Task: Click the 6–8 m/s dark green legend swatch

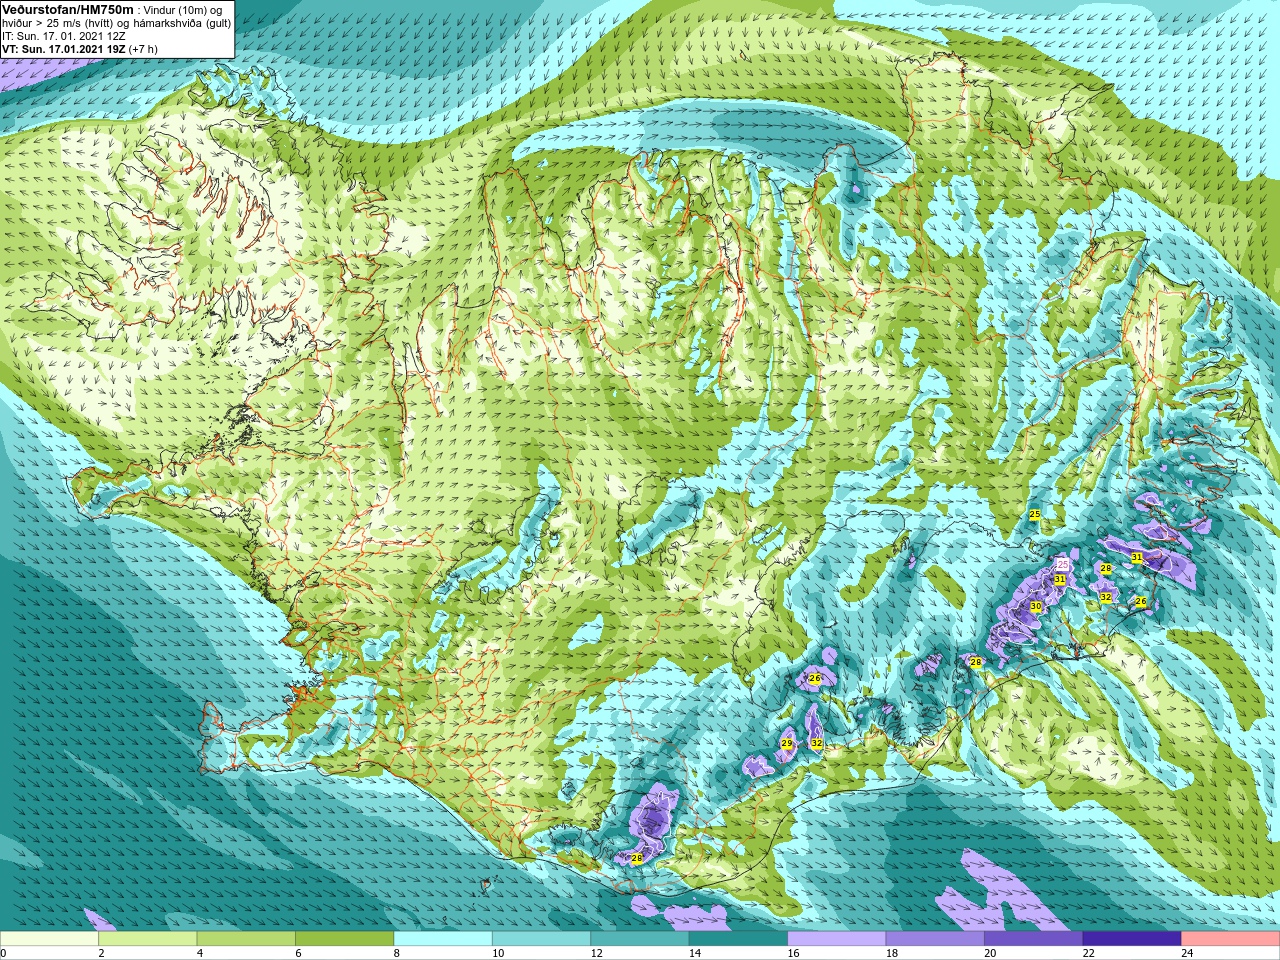Action: [x=345, y=939]
